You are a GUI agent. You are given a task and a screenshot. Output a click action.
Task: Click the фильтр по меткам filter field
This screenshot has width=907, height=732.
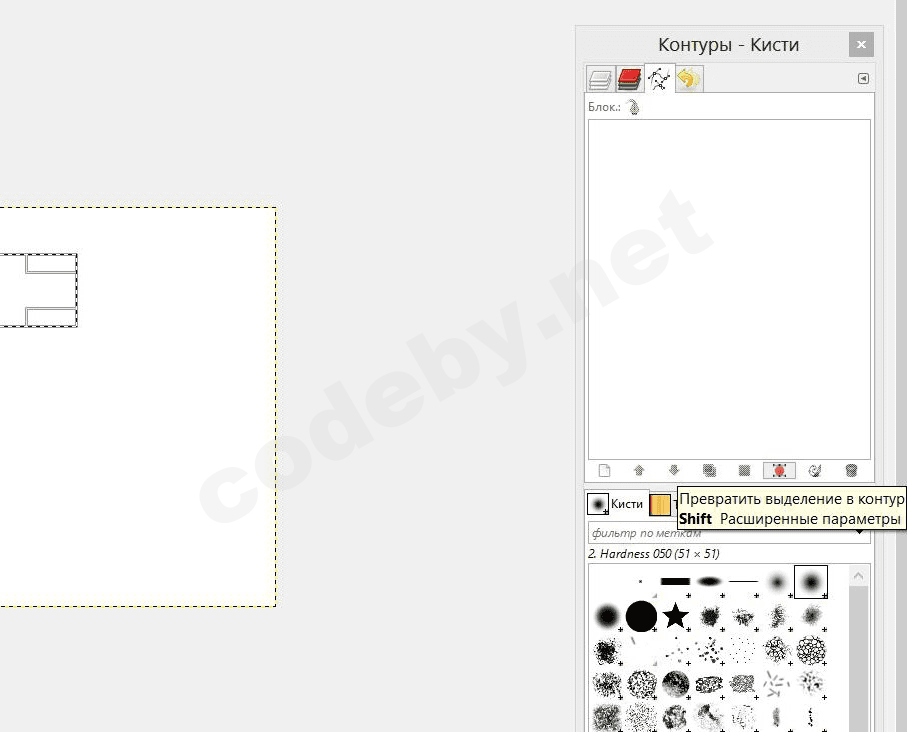click(x=729, y=533)
